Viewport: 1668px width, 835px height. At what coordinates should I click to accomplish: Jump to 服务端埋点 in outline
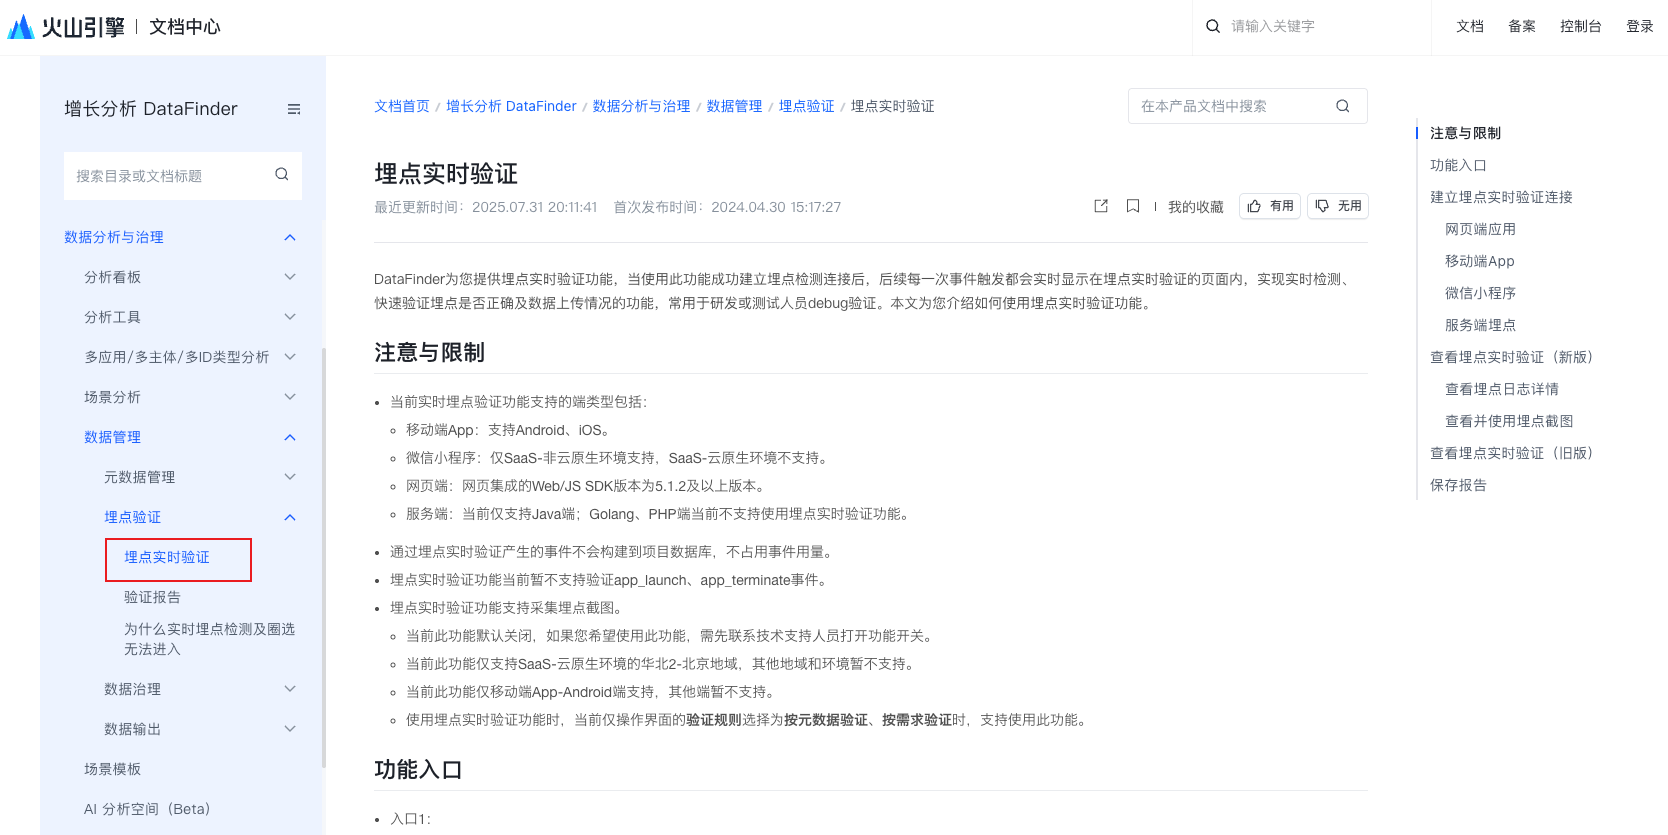pyautogui.click(x=1480, y=325)
